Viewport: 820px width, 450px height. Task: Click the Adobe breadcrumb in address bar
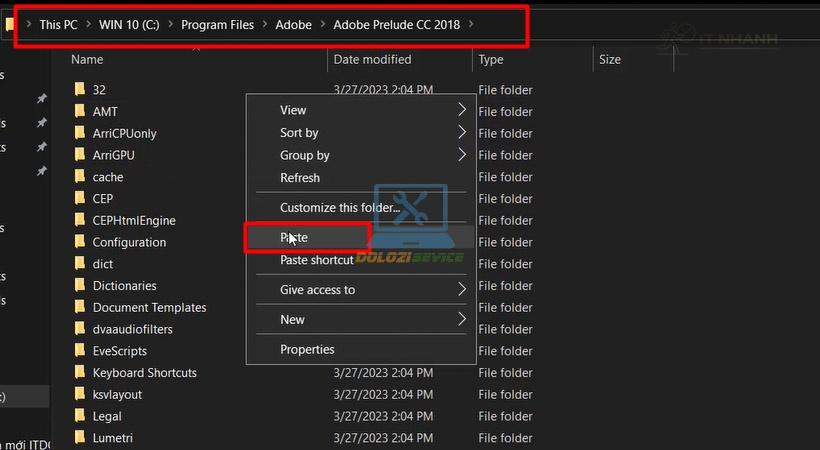tap(294, 24)
